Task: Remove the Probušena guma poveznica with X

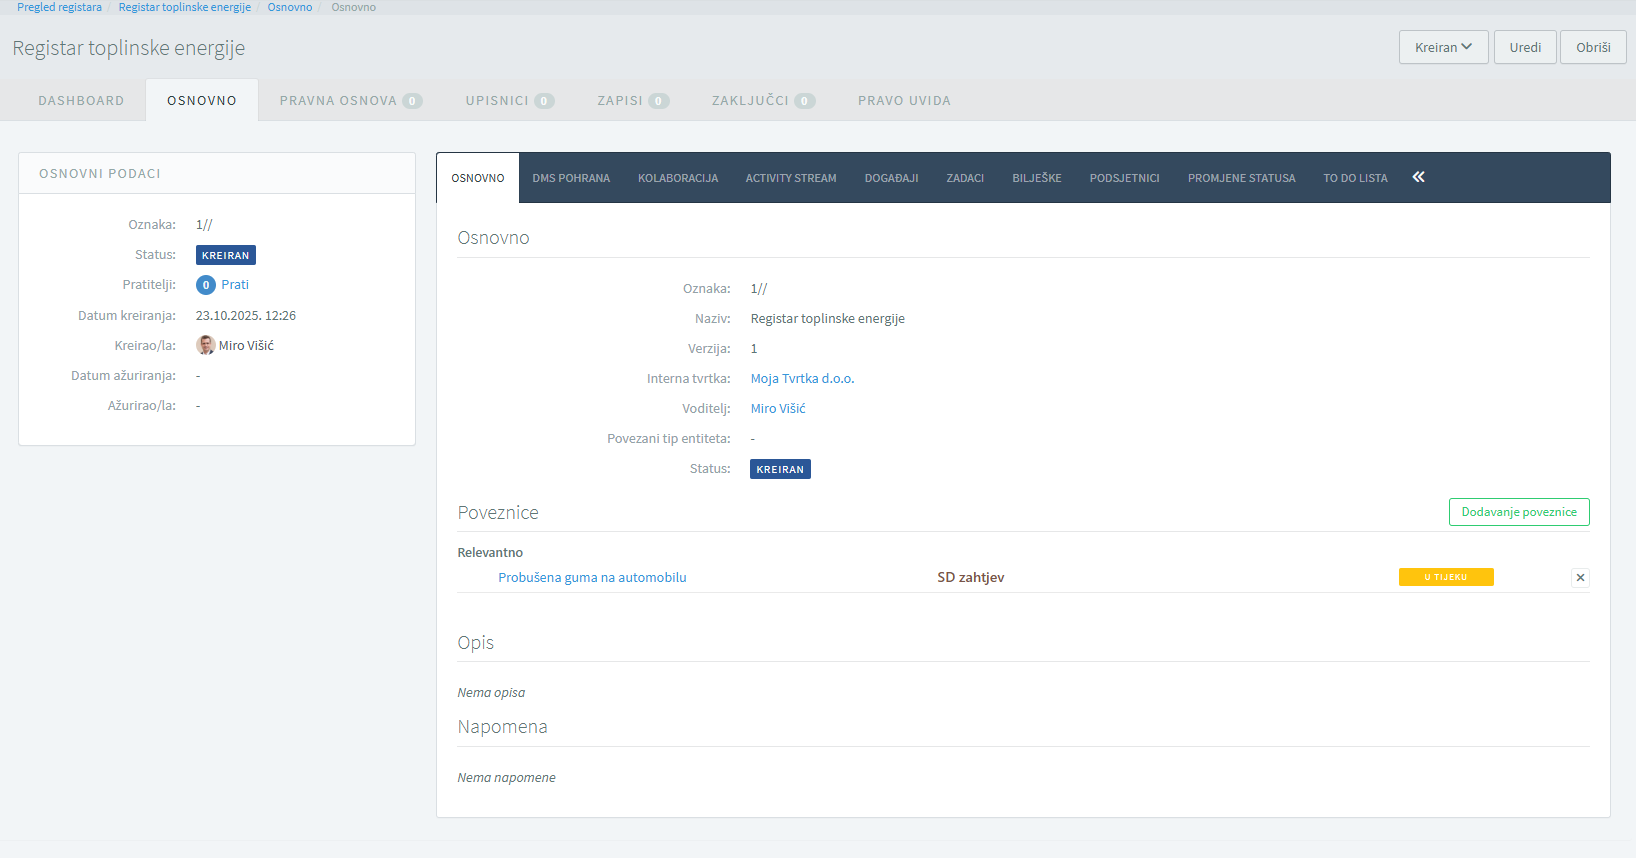Action: (x=1580, y=577)
